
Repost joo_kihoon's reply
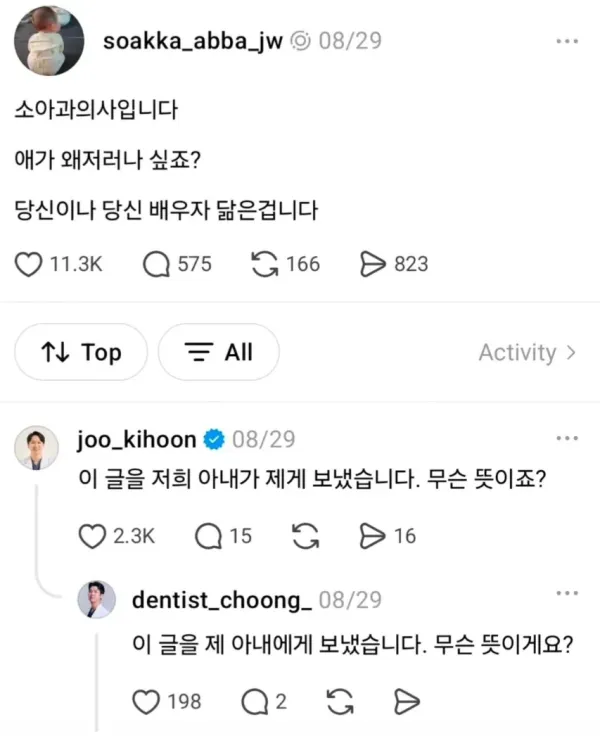tap(306, 537)
